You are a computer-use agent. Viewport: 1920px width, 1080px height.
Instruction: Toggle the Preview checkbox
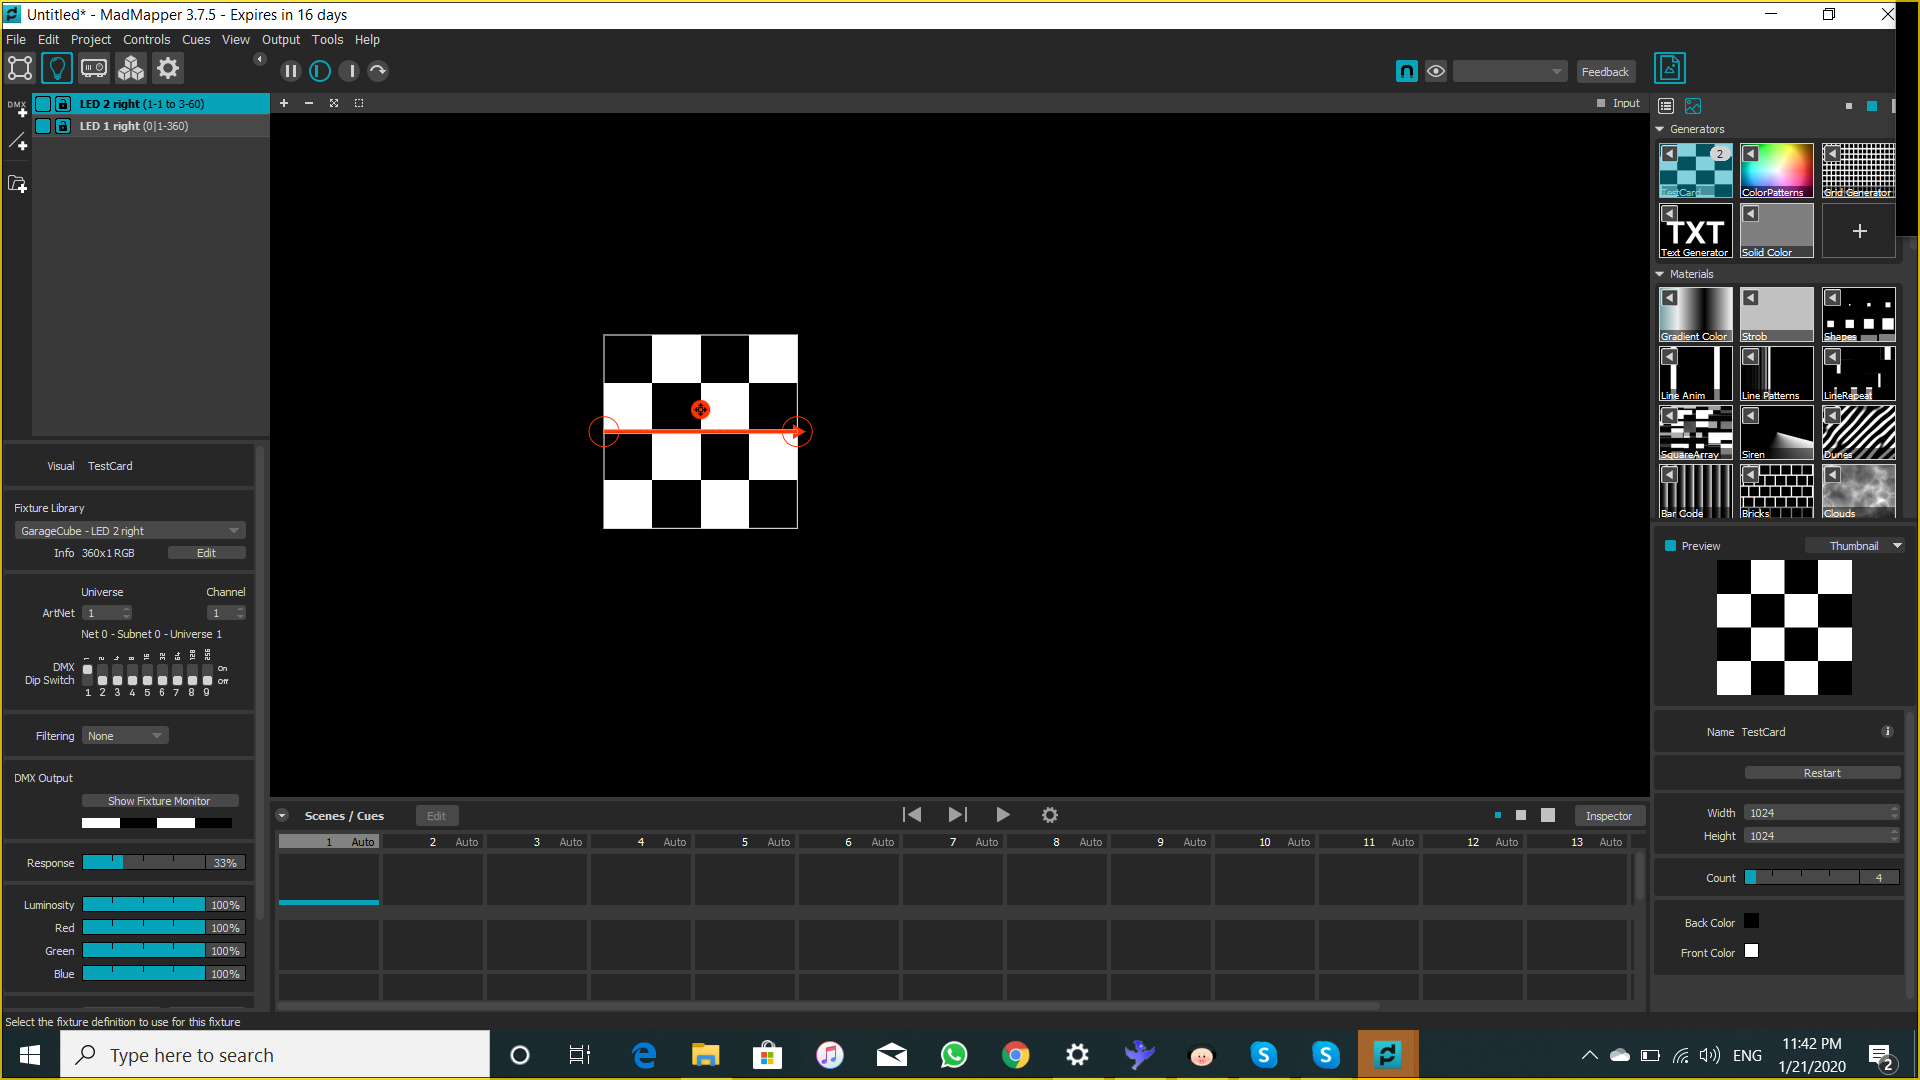[x=1670, y=546]
